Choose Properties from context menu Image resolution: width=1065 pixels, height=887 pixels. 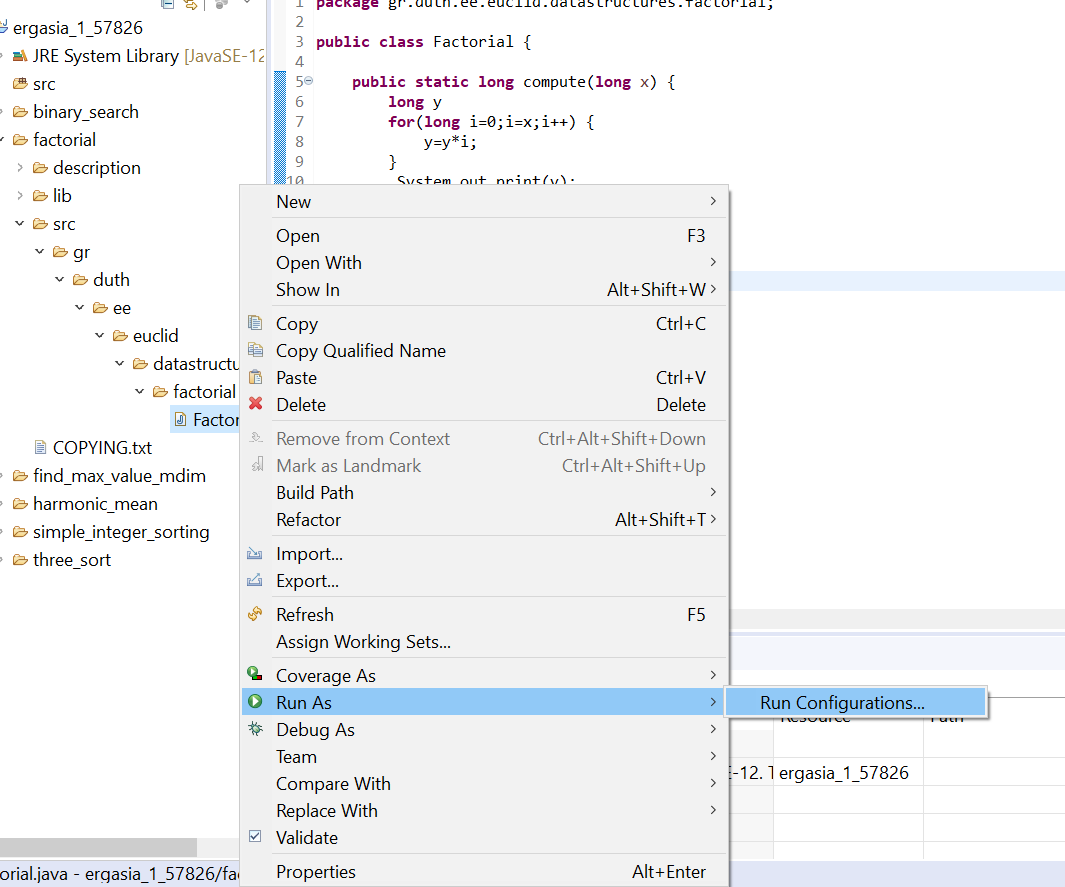pos(315,871)
